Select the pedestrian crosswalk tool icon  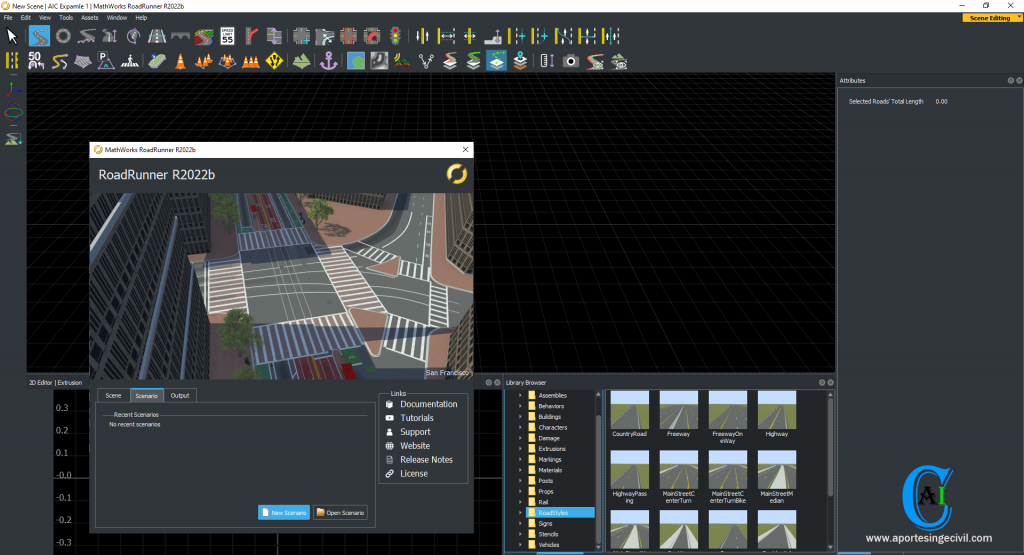click(x=130, y=61)
